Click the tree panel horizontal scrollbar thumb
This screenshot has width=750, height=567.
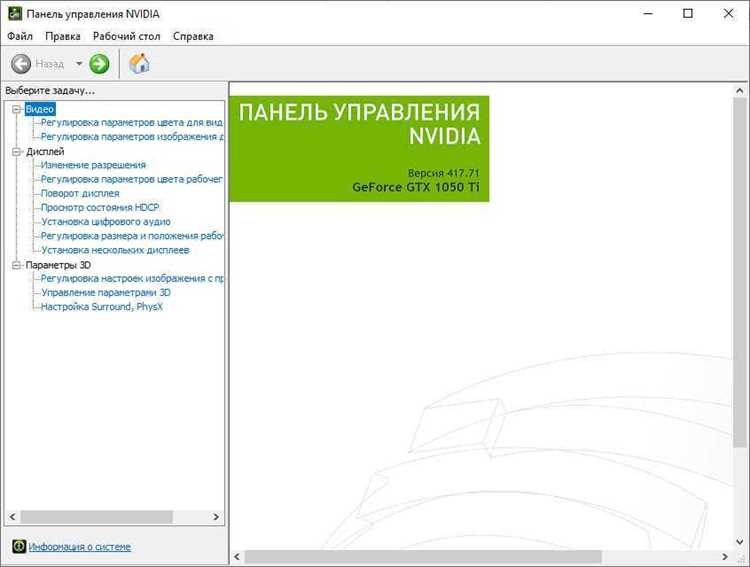(x=96, y=517)
